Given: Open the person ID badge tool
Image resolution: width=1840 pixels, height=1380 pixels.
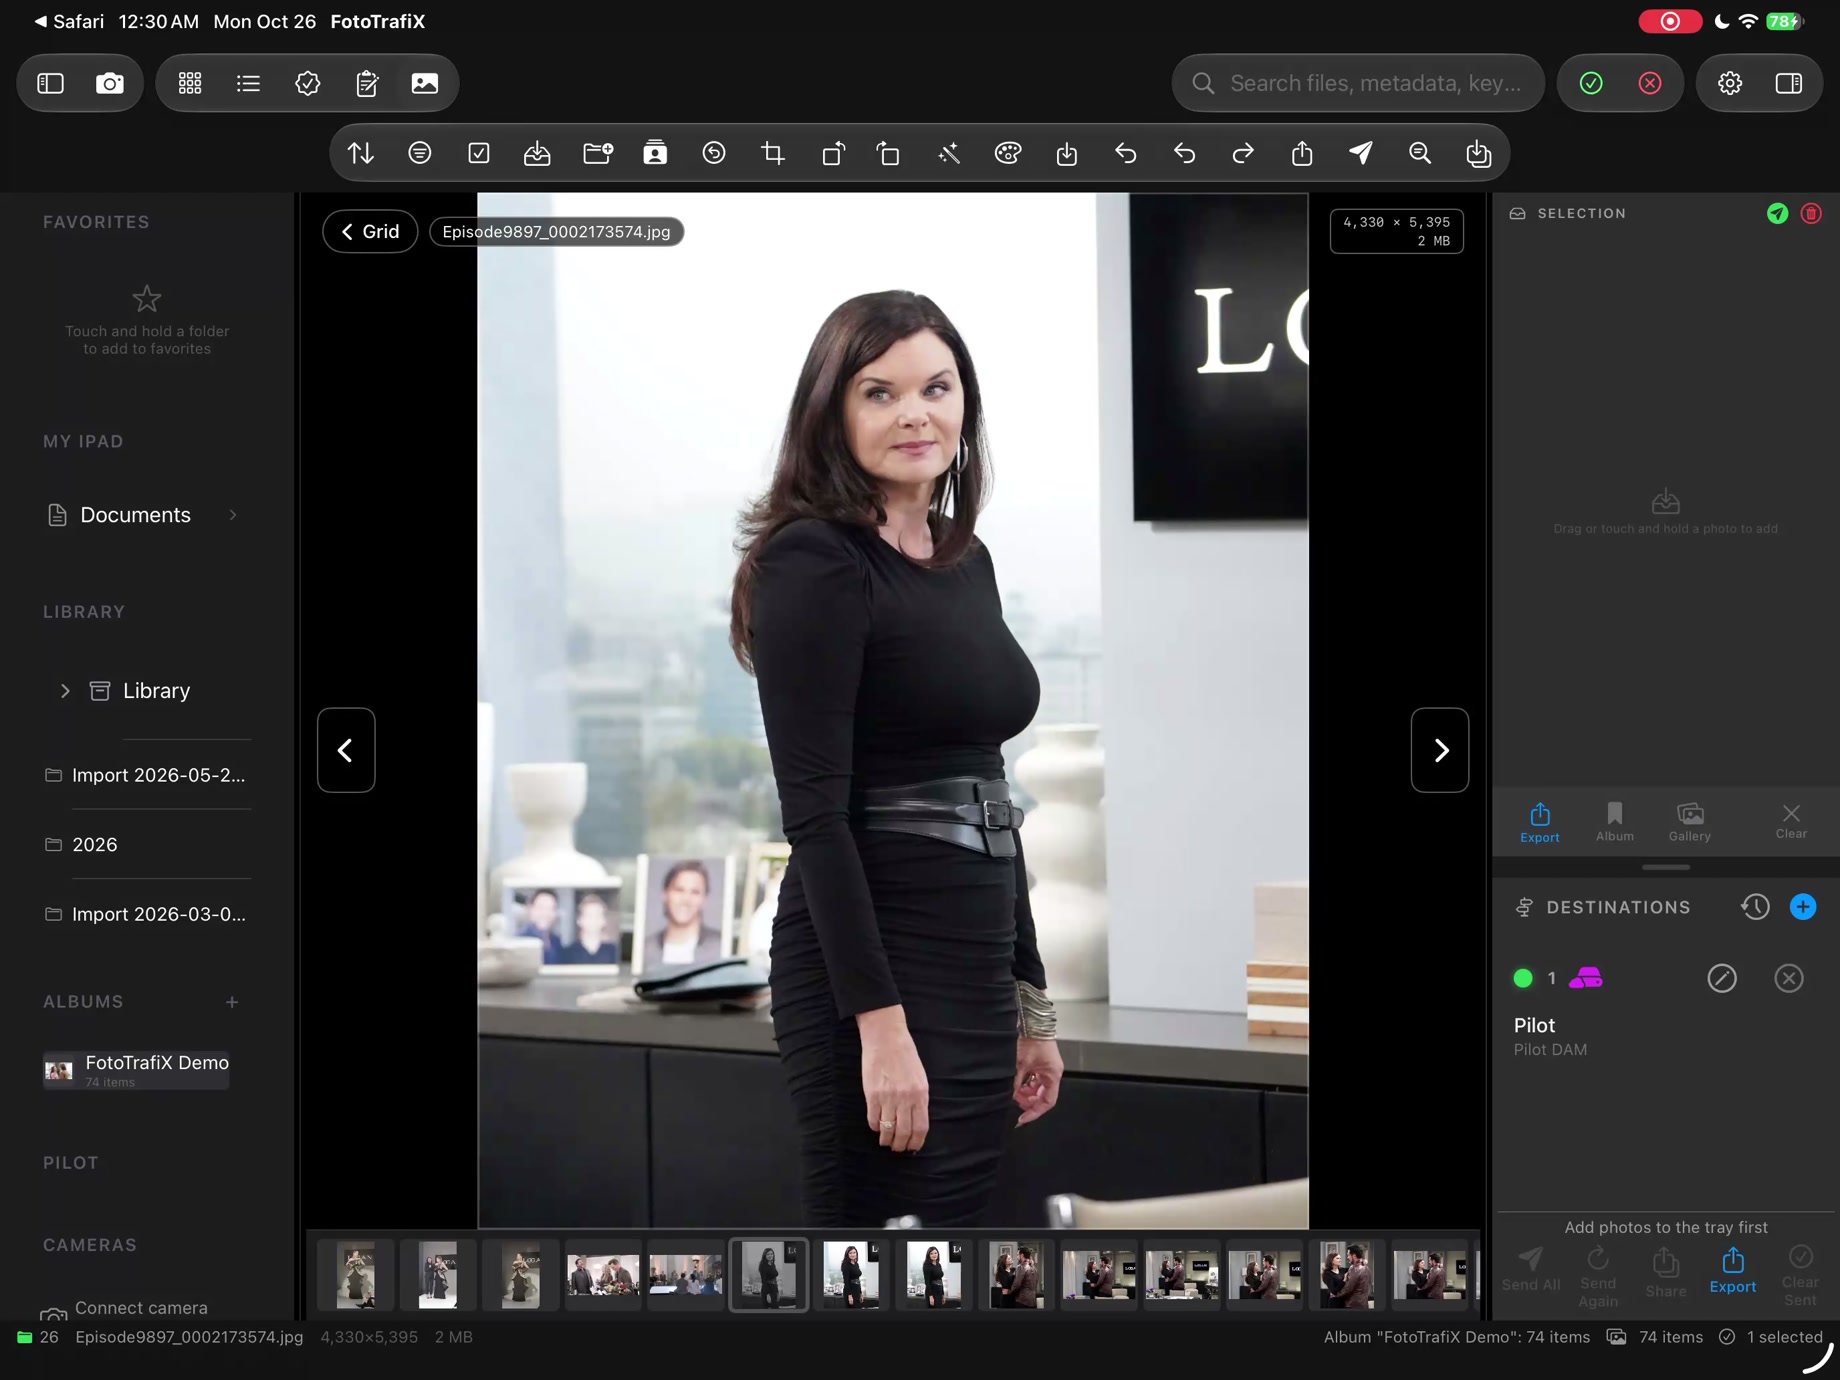Looking at the screenshot, I should tap(655, 153).
